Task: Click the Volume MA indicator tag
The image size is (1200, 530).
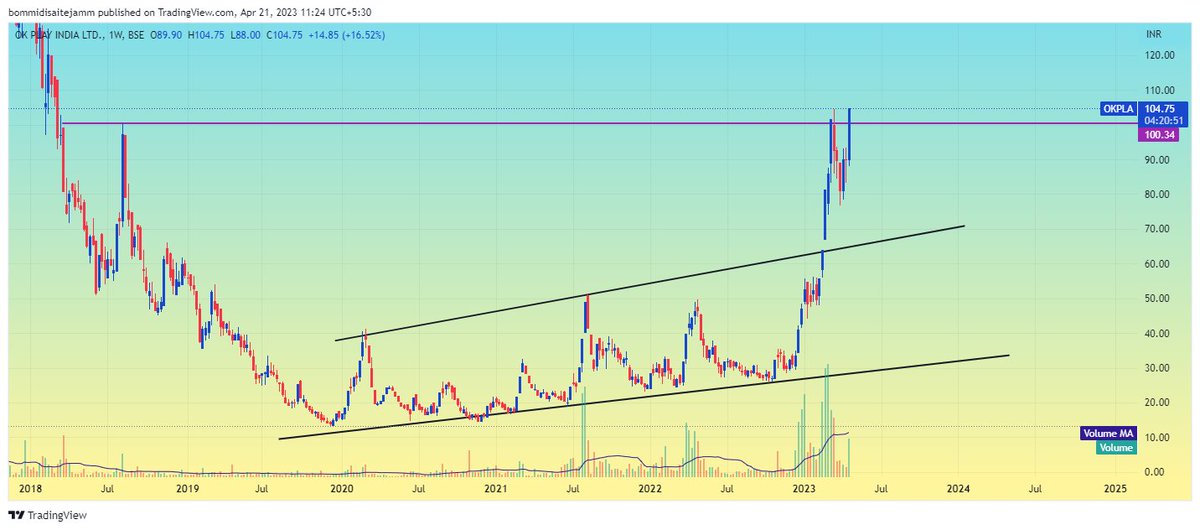Action: pos(1108,434)
